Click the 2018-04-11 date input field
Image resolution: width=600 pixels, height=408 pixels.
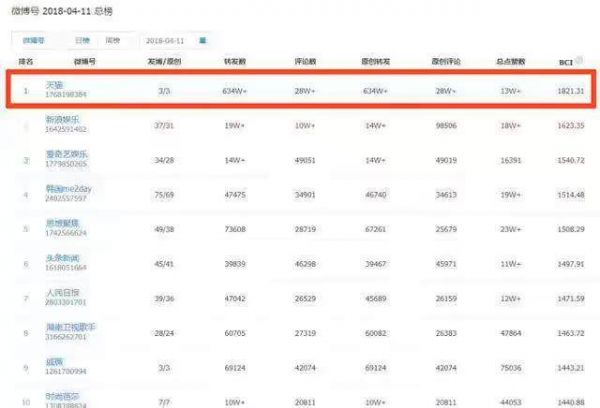pos(166,41)
